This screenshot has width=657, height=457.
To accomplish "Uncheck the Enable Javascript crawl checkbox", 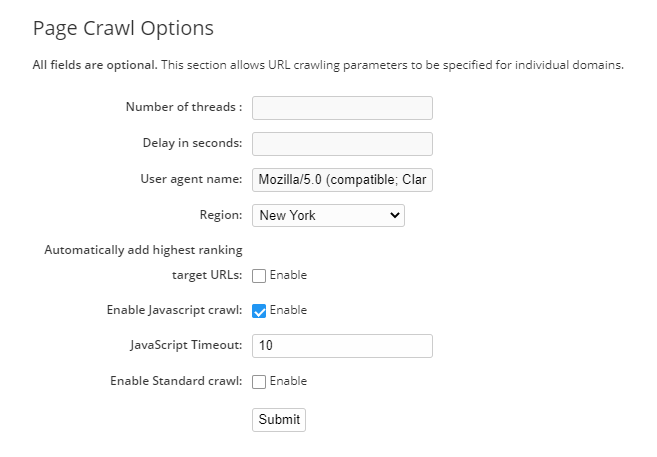I will pos(259,311).
